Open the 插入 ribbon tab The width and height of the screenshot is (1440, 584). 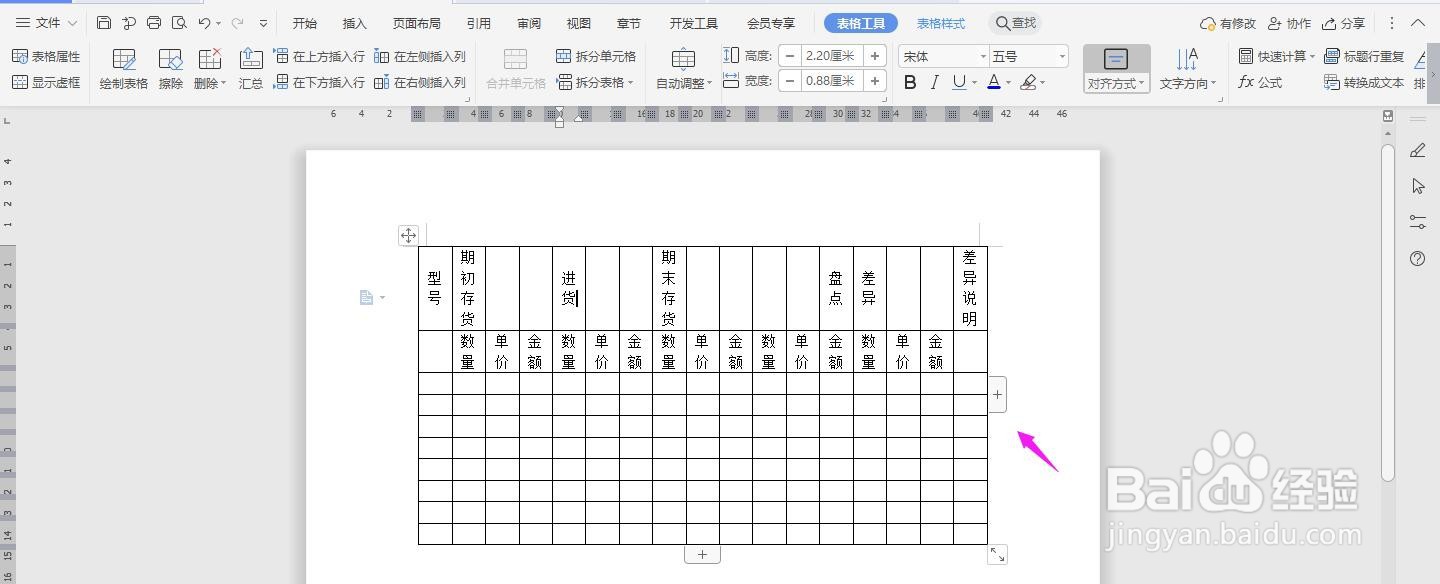pos(353,22)
